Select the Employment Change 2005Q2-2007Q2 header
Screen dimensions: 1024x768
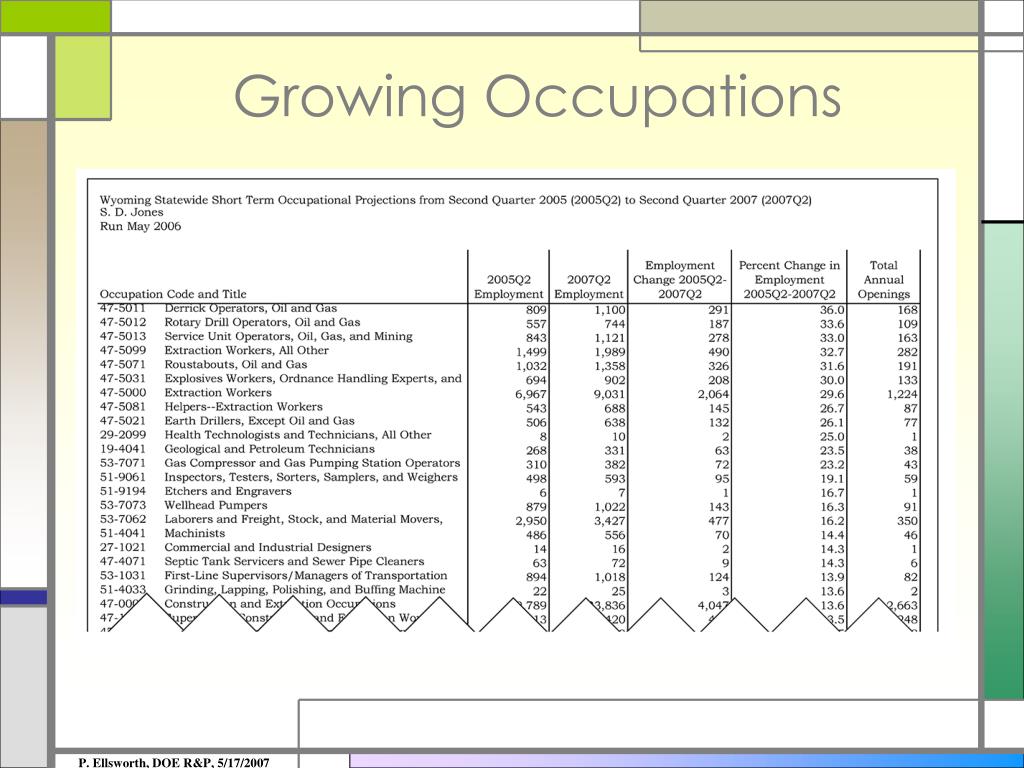[680, 280]
